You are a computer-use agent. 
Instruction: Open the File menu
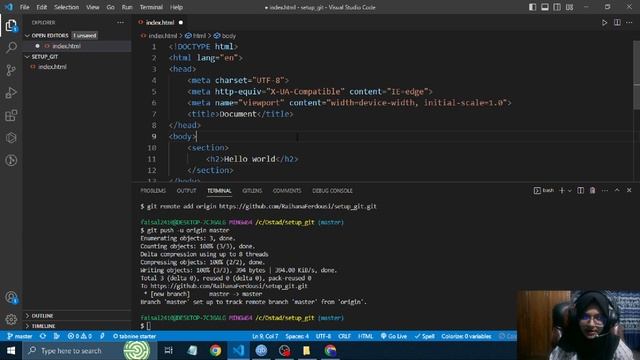pyautogui.click(x=24, y=7)
